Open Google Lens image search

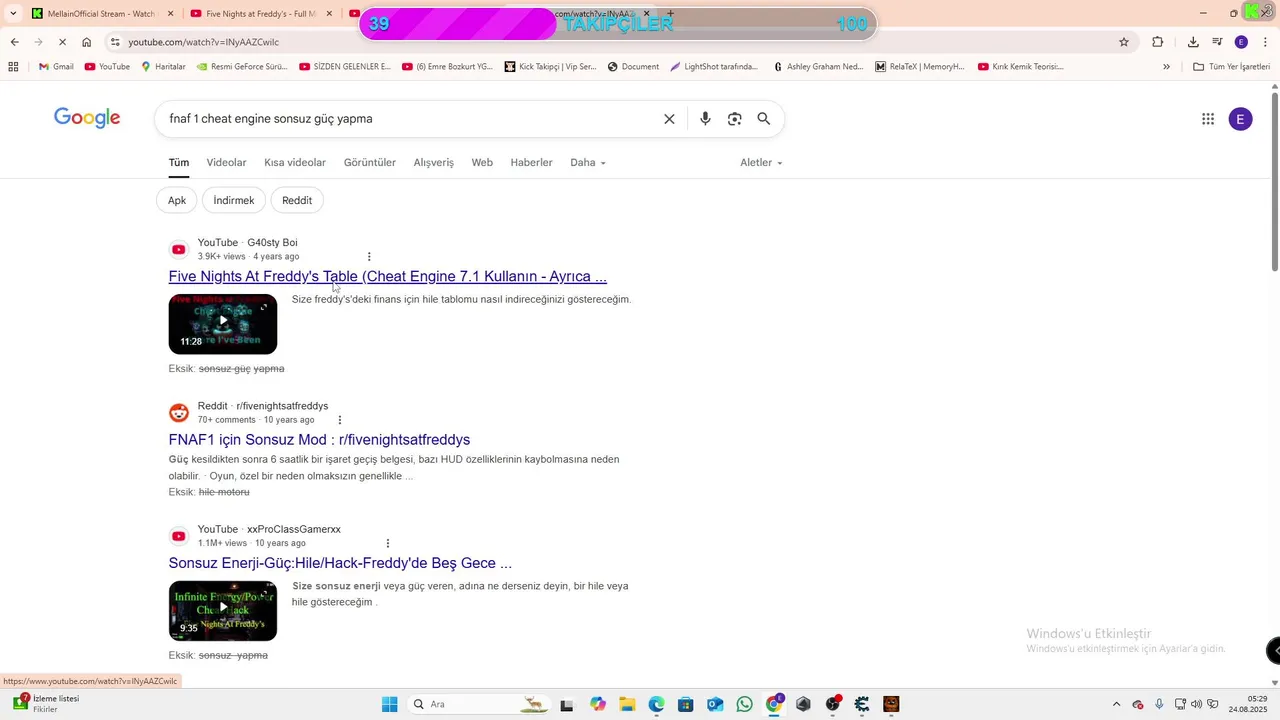tap(735, 119)
